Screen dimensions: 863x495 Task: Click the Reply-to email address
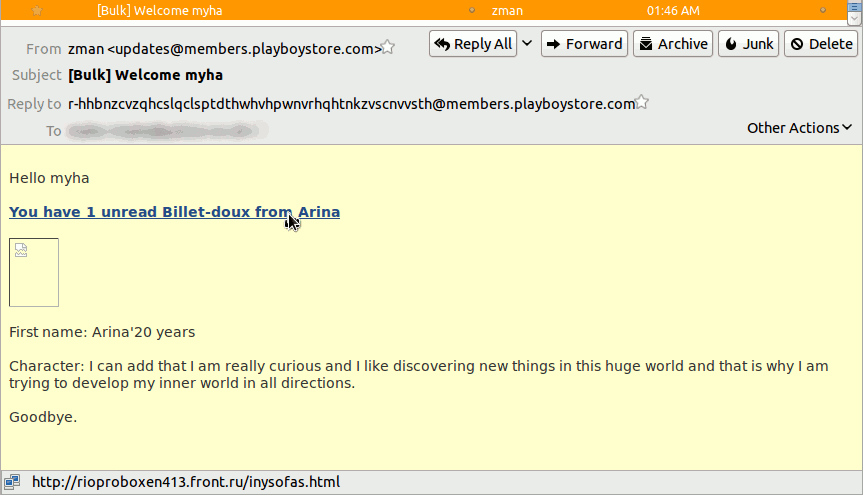click(x=351, y=104)
